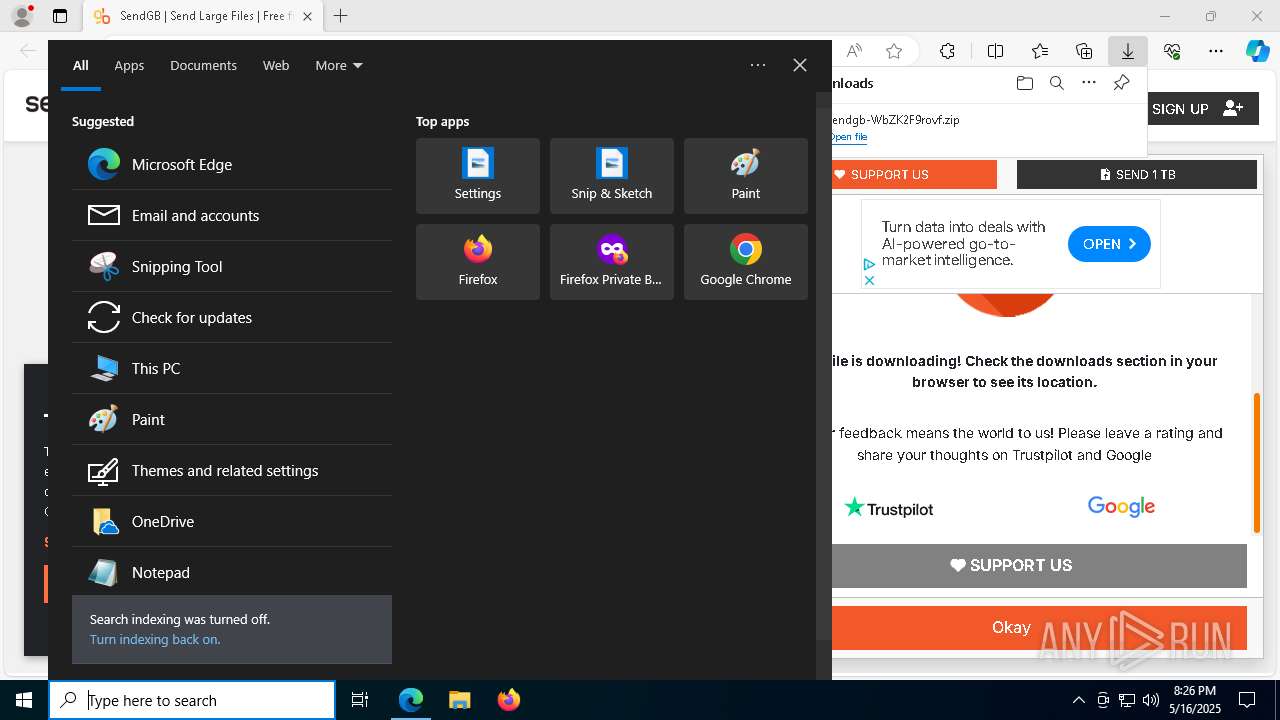The width and height of the screenshot is (1280, 720).
Task: Close the Windows search panel
Action: point(800,65)
